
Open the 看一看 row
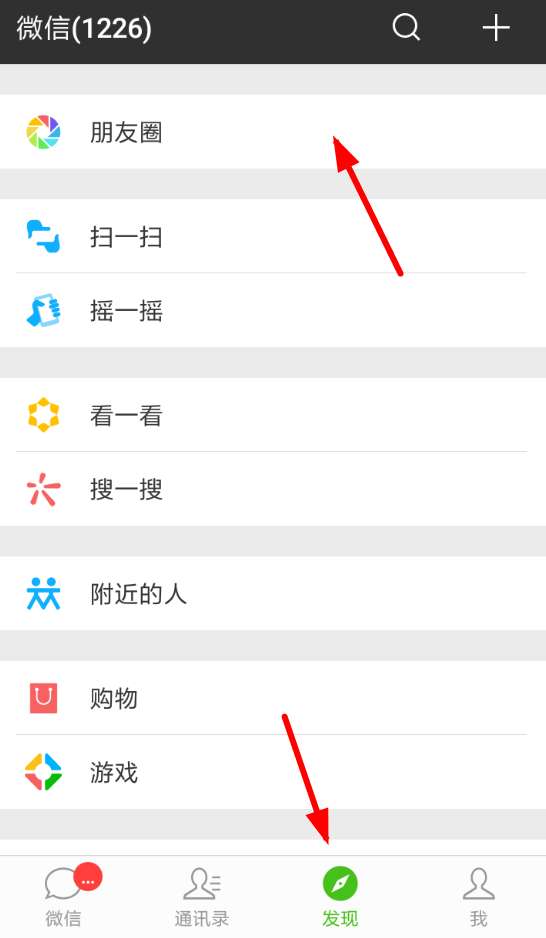coord(273,415)
